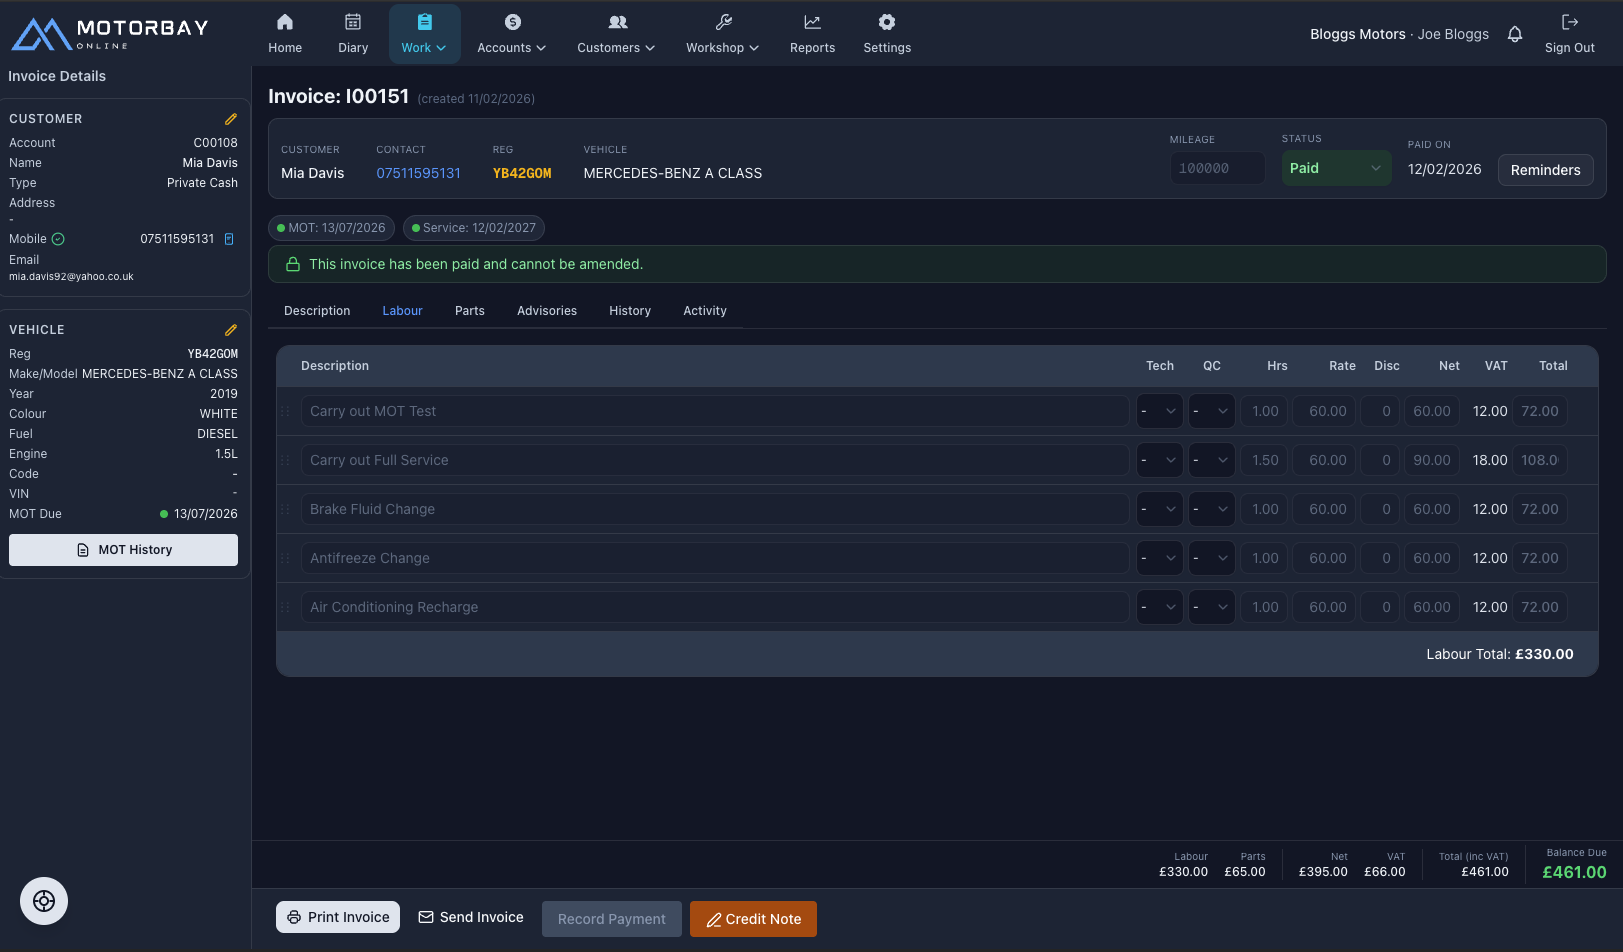
Task: Click the notification bell
Action: click(x=1515, y=33)
